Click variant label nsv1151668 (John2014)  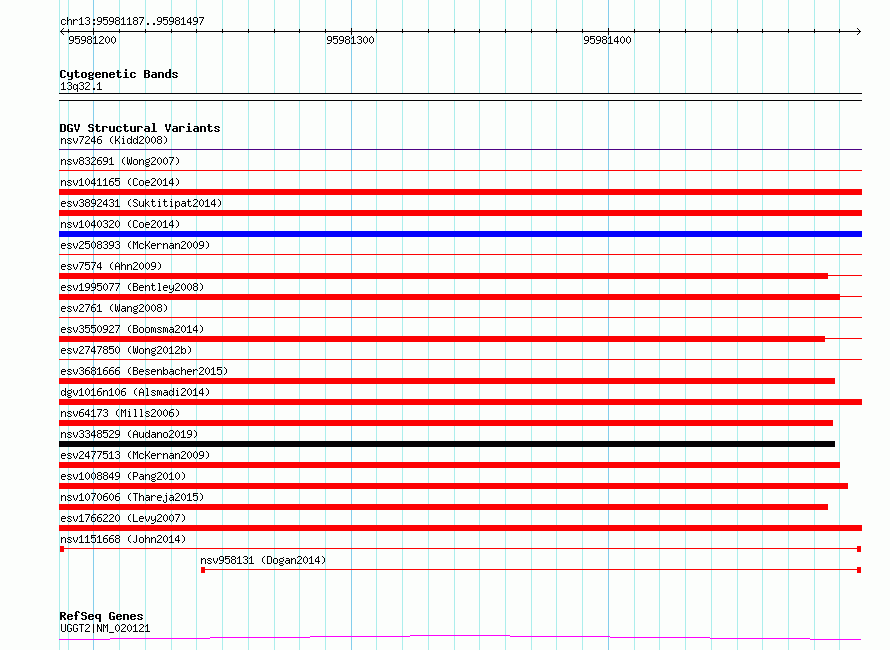(123, 539)
